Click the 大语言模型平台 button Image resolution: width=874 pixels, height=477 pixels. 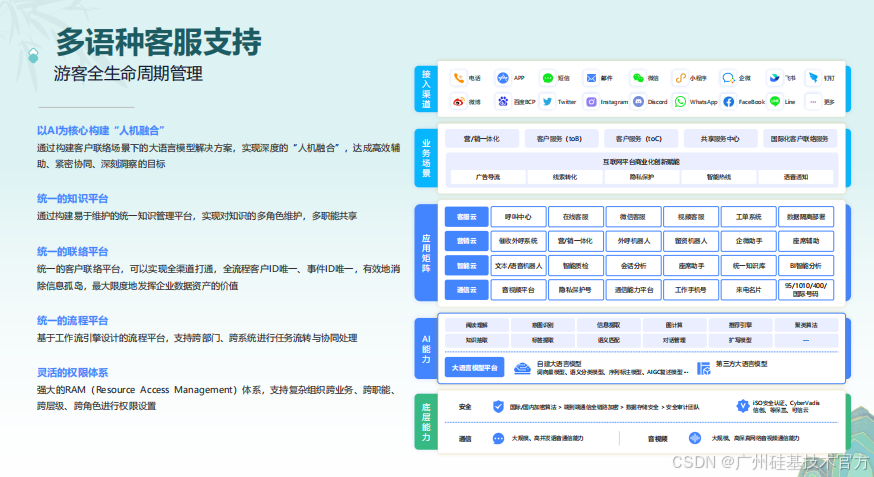pyautogui.click(x=474, y=368)
